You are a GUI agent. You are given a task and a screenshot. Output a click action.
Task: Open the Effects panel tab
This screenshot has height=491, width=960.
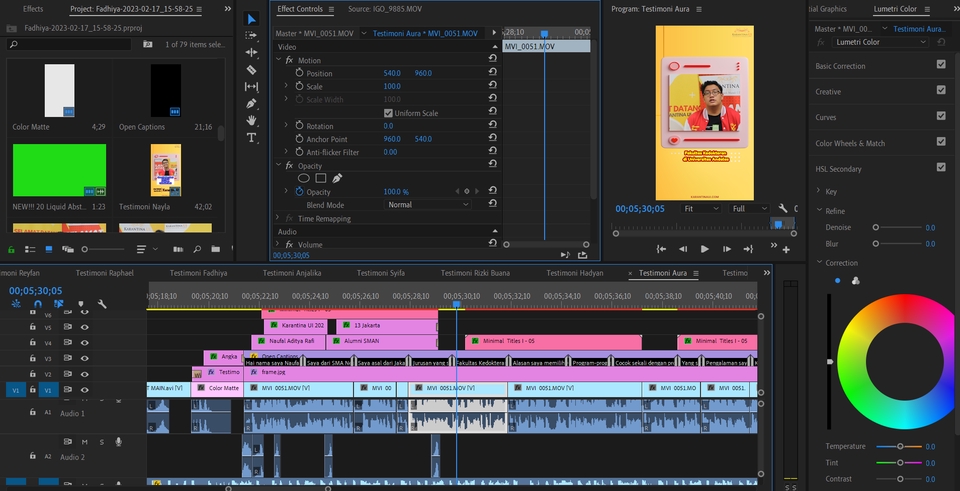pyautogui.click(x=33, y=9)
